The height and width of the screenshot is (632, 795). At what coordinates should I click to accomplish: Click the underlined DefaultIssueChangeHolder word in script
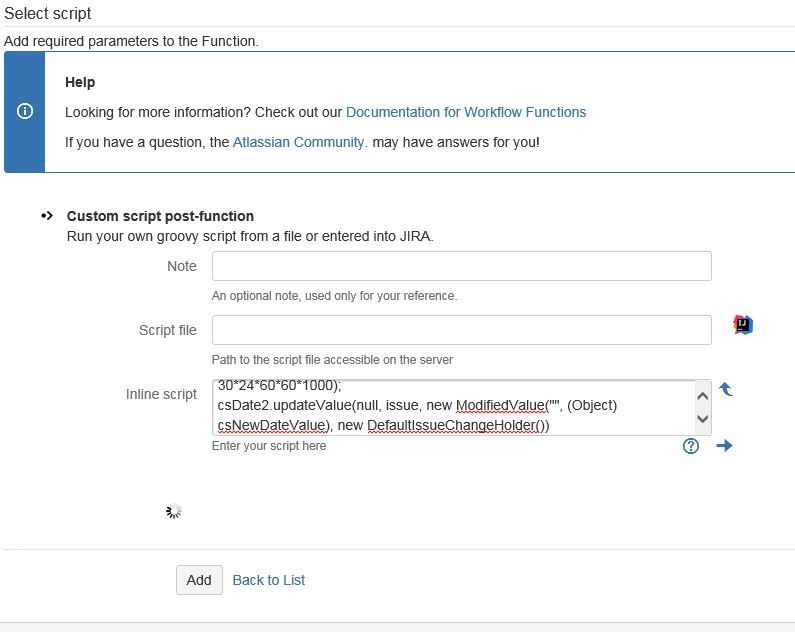[x=454, y=425]
